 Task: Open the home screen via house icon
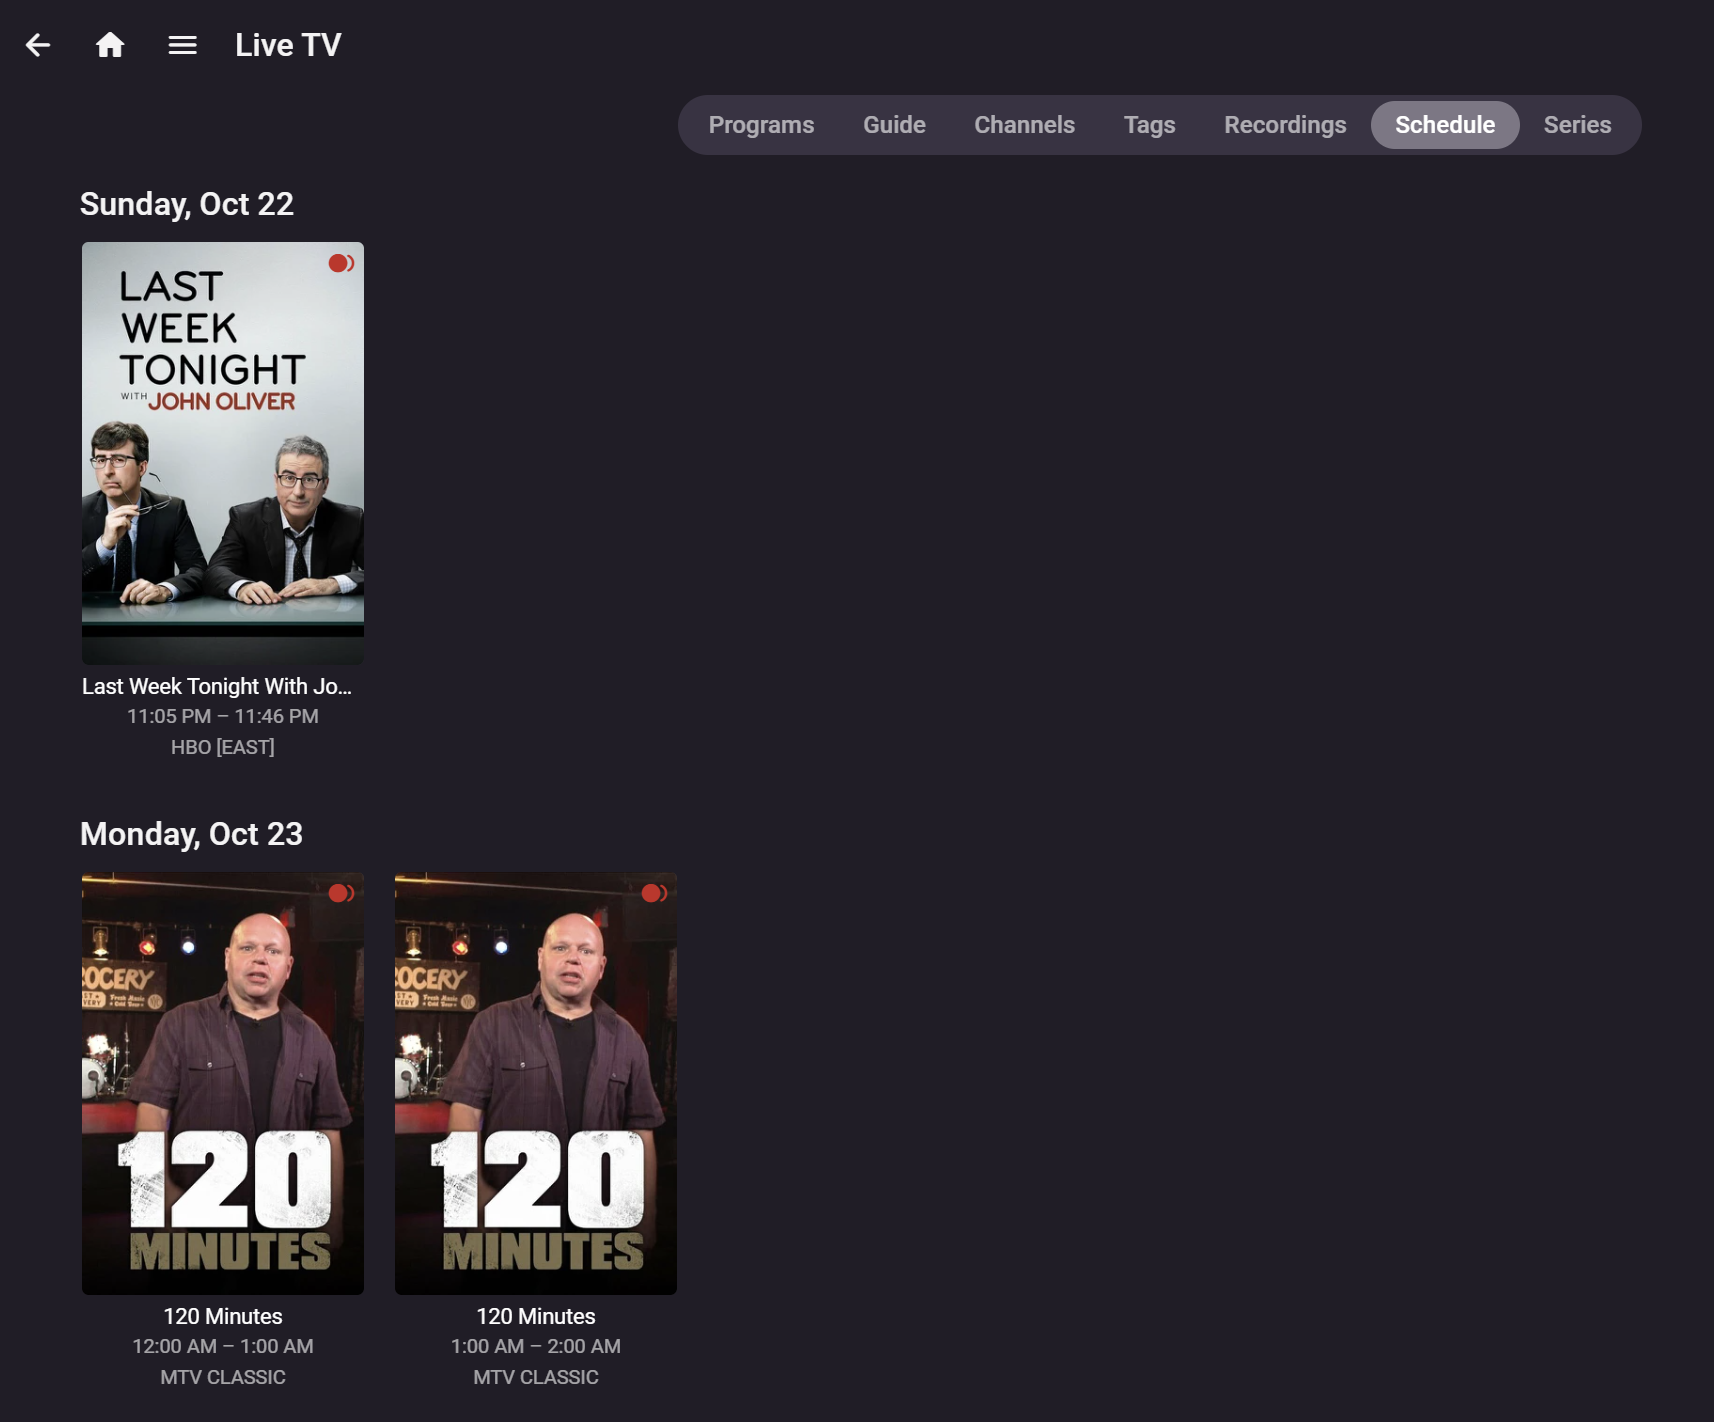(110, 45)
